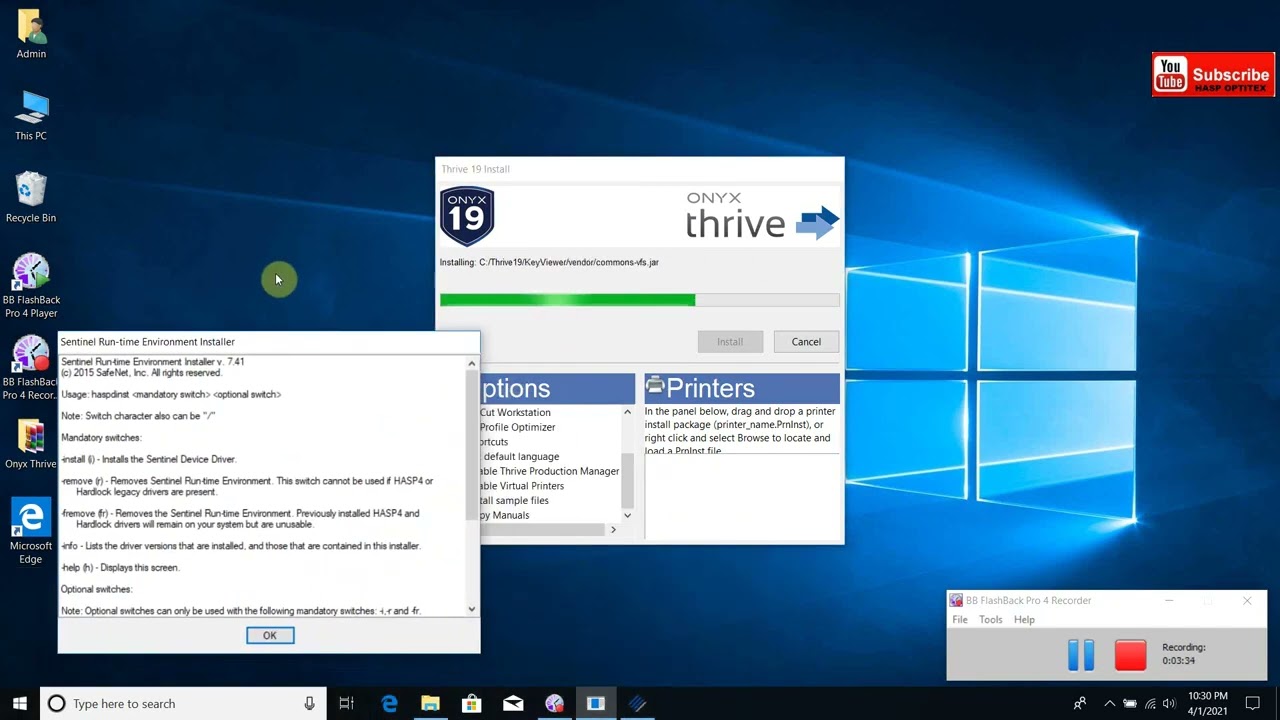Screen dimensions: 1280x720
Task: Click the Windows Start button
Action: [20, 704]
